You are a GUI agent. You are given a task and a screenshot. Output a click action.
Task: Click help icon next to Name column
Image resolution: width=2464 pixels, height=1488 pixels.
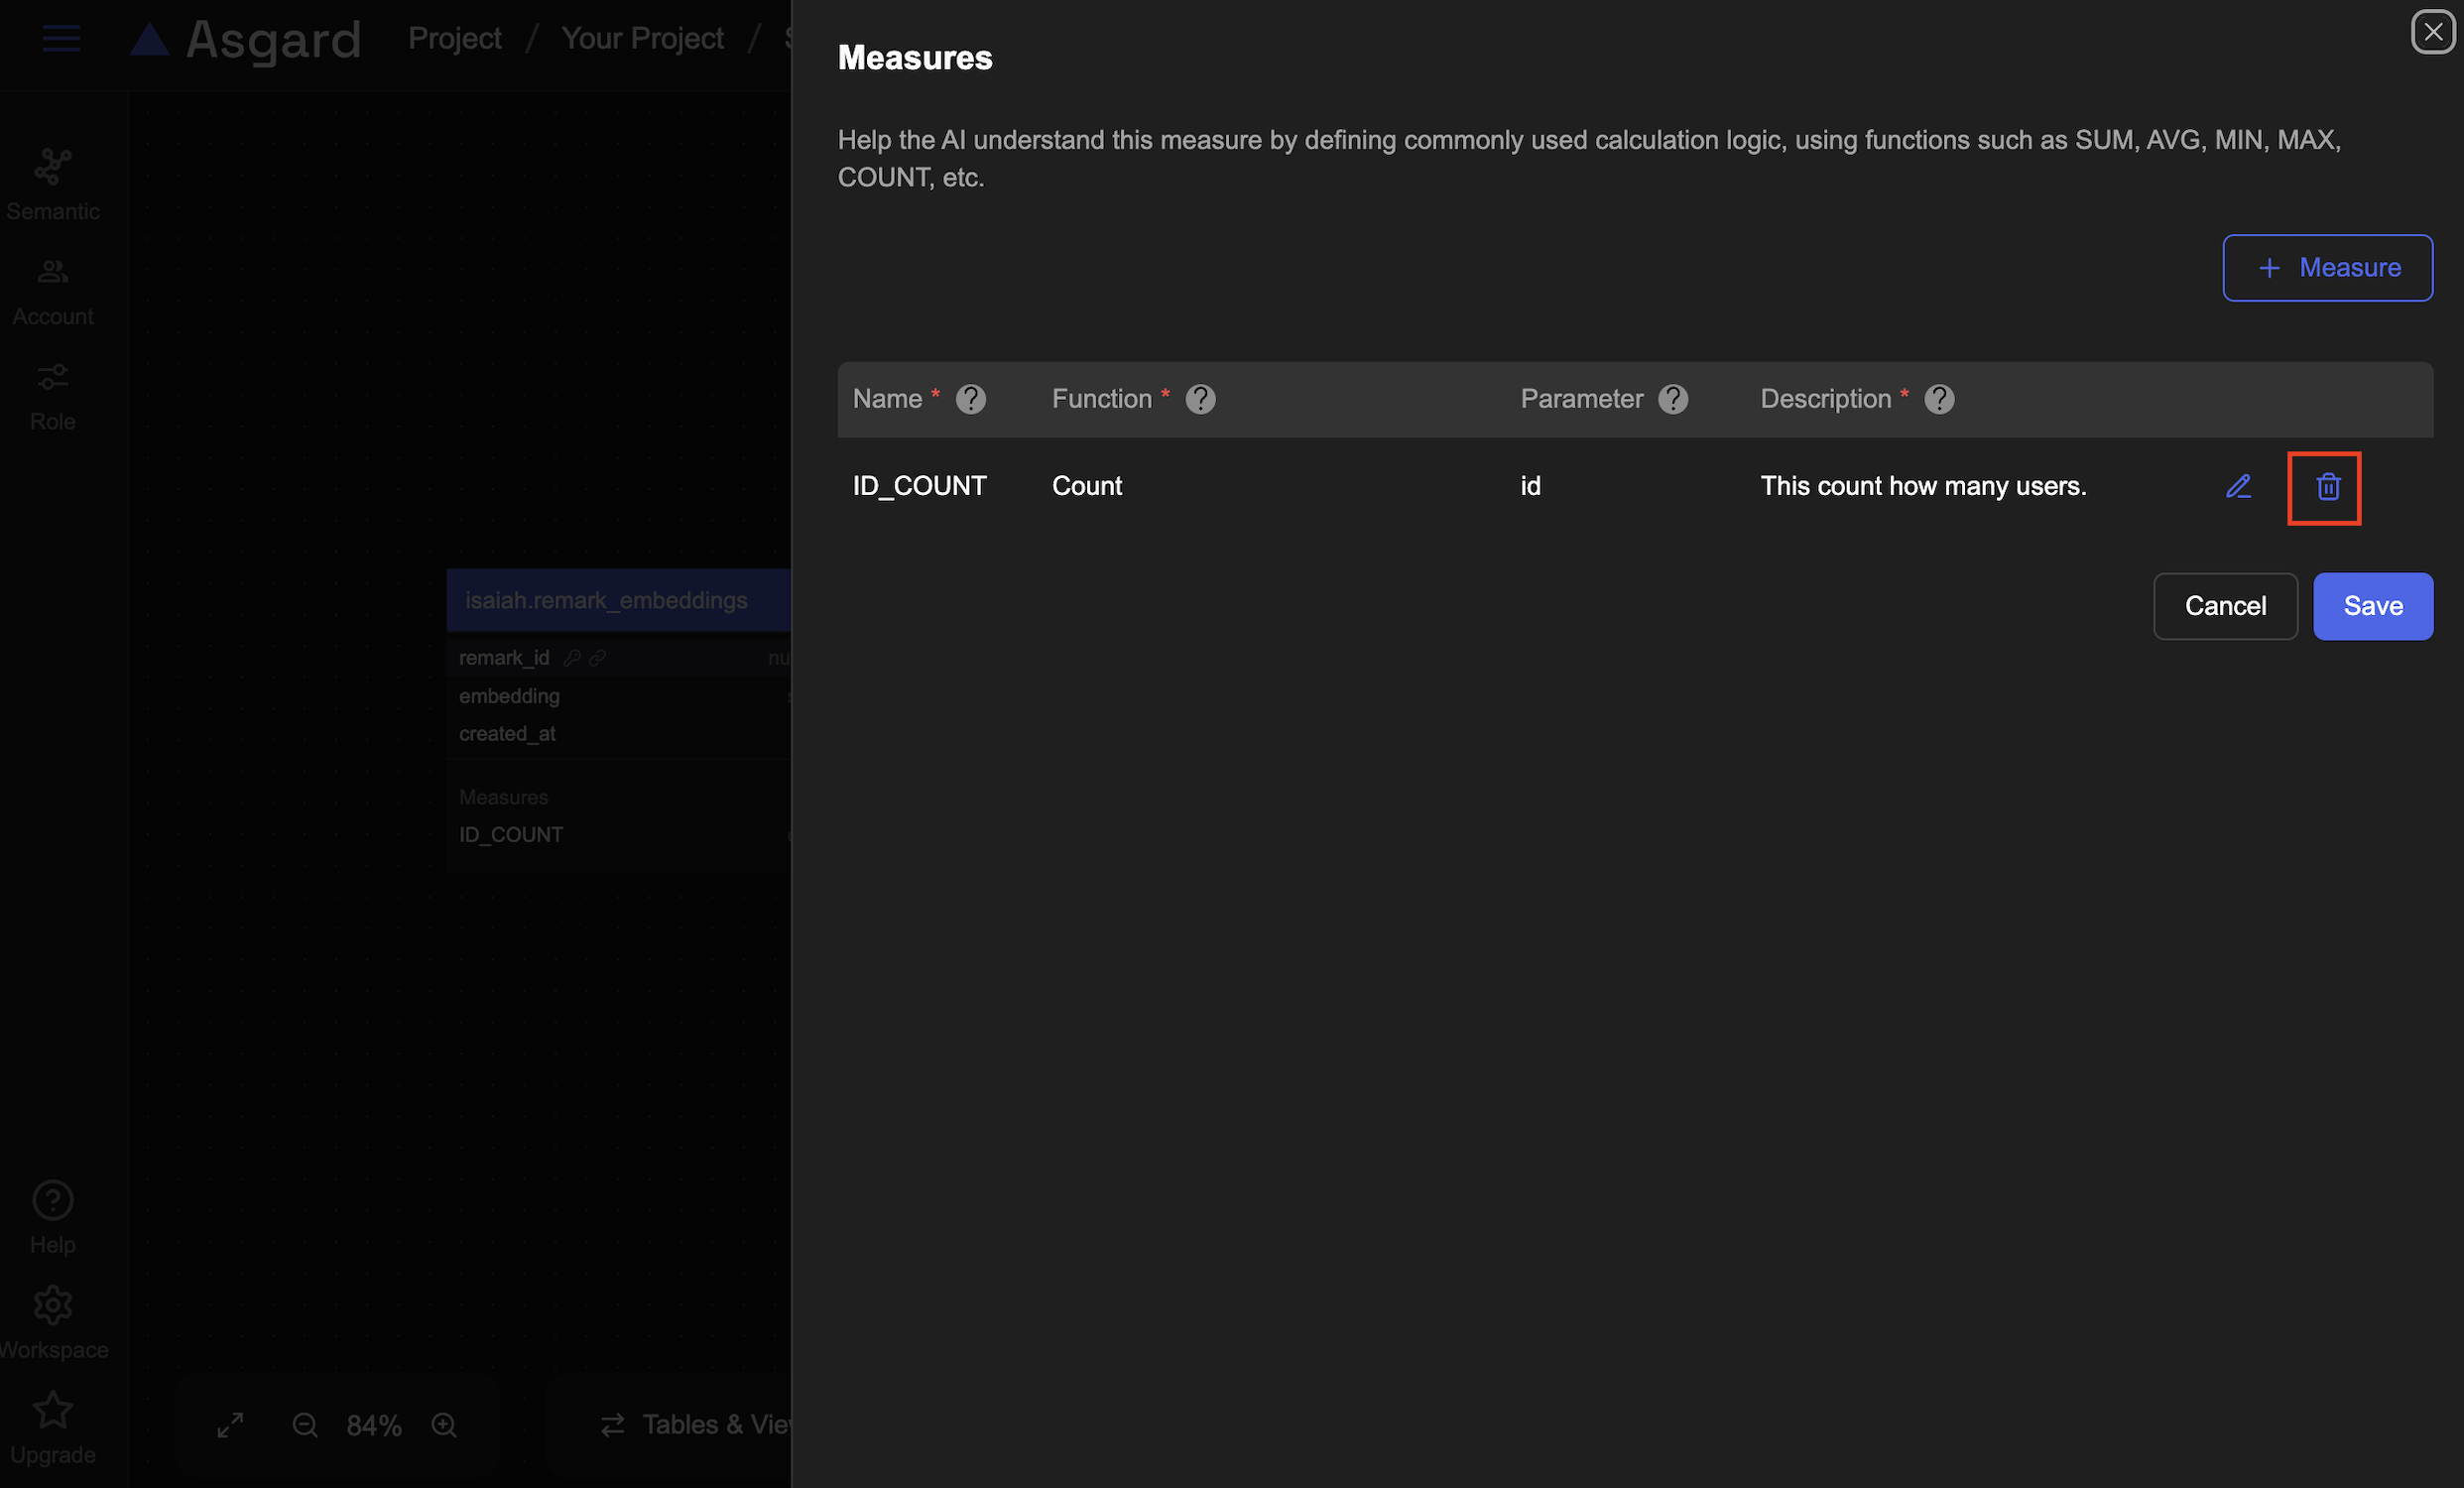coord(970,399)
